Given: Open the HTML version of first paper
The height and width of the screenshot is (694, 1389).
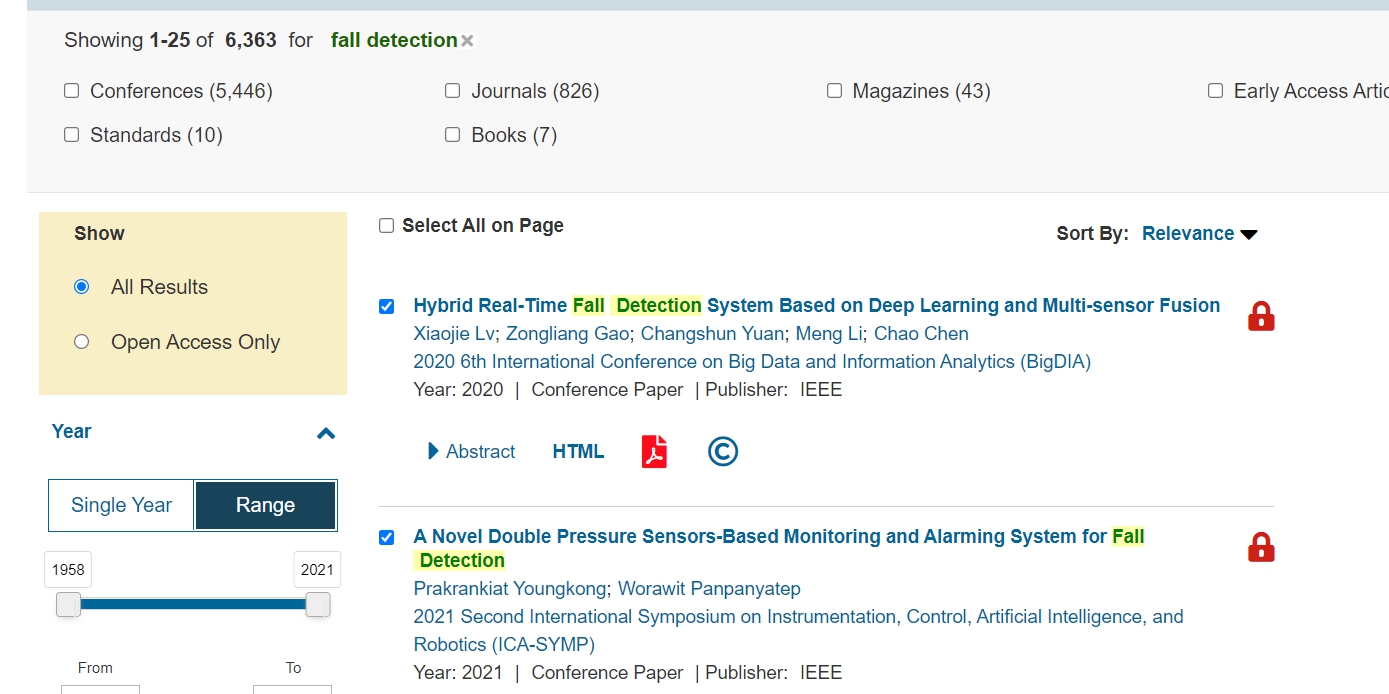Looking at the screenshot, I should [578, 452].
